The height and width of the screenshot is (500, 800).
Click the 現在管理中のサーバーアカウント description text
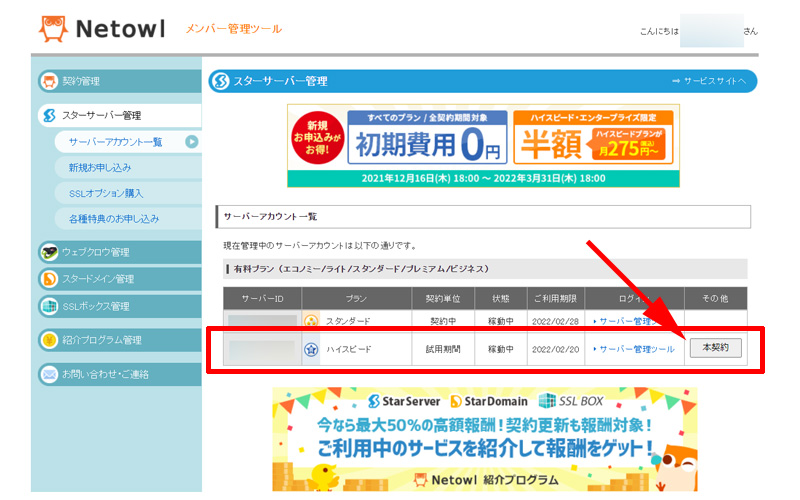[x=320, y=246]
